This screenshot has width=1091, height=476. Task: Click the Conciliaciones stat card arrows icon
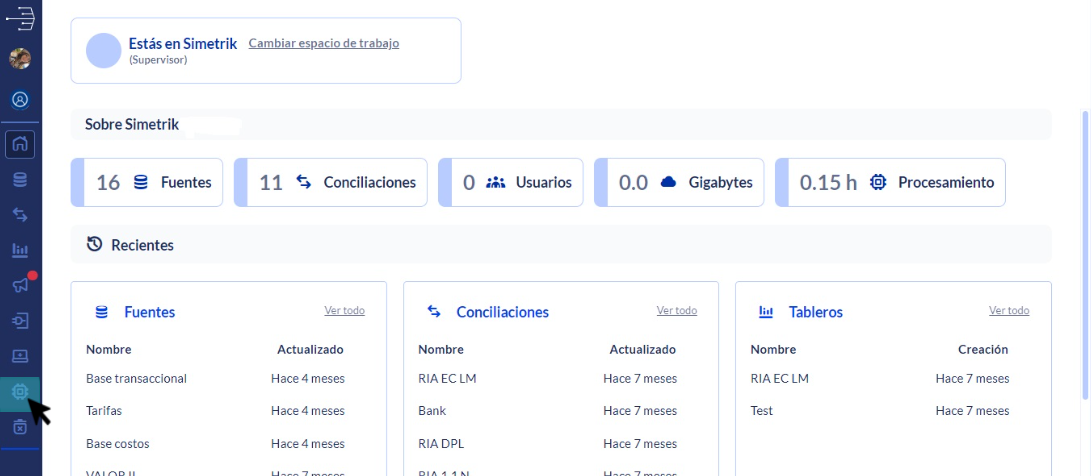[303, 182]
